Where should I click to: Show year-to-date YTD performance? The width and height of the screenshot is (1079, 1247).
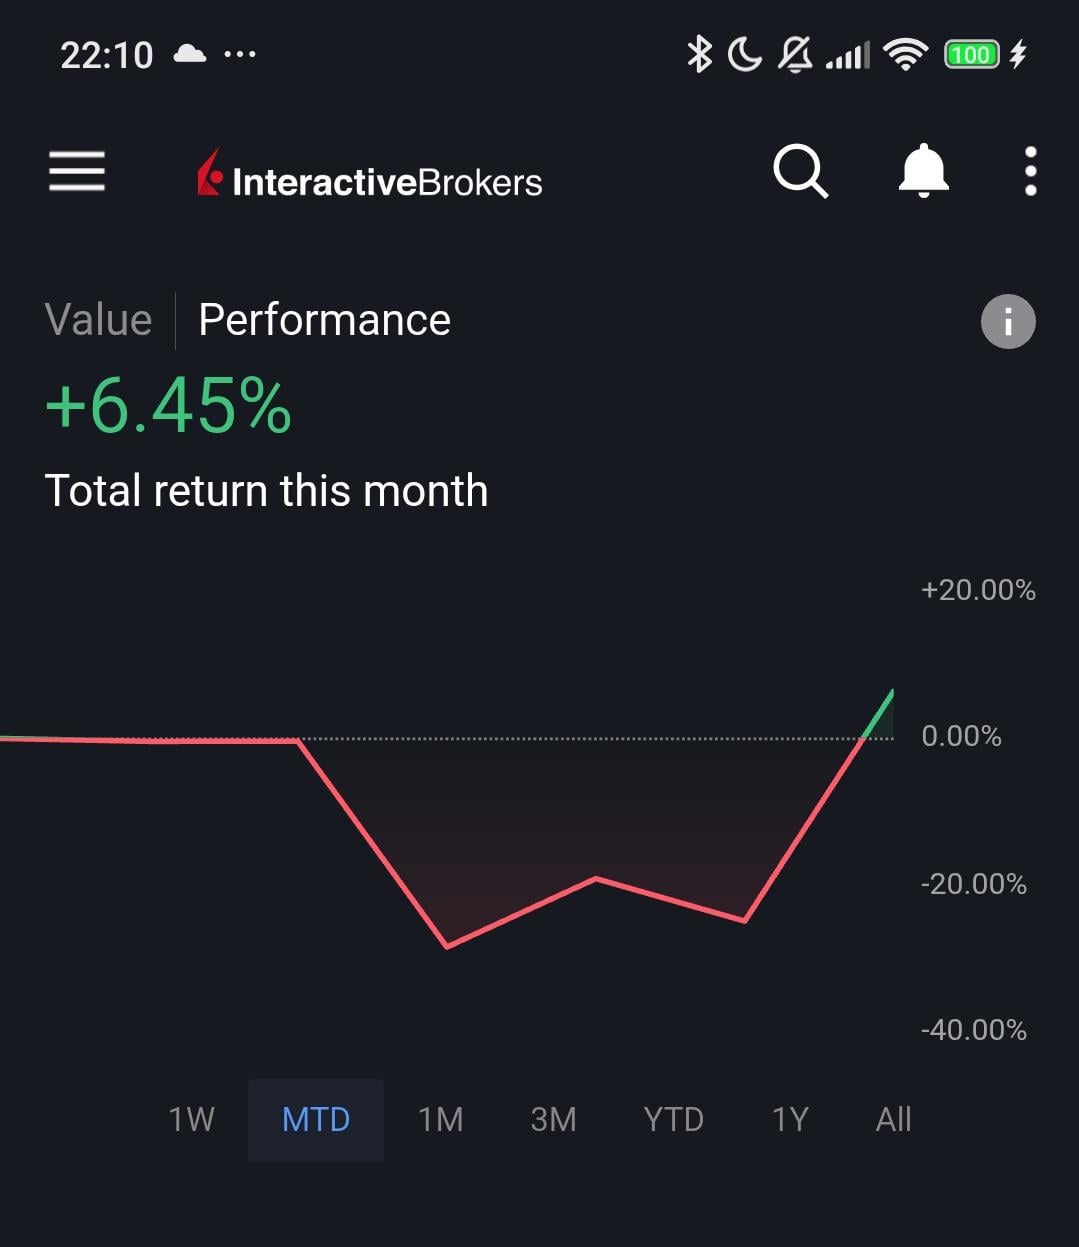pyautogui.click(x=673, y=1119)
